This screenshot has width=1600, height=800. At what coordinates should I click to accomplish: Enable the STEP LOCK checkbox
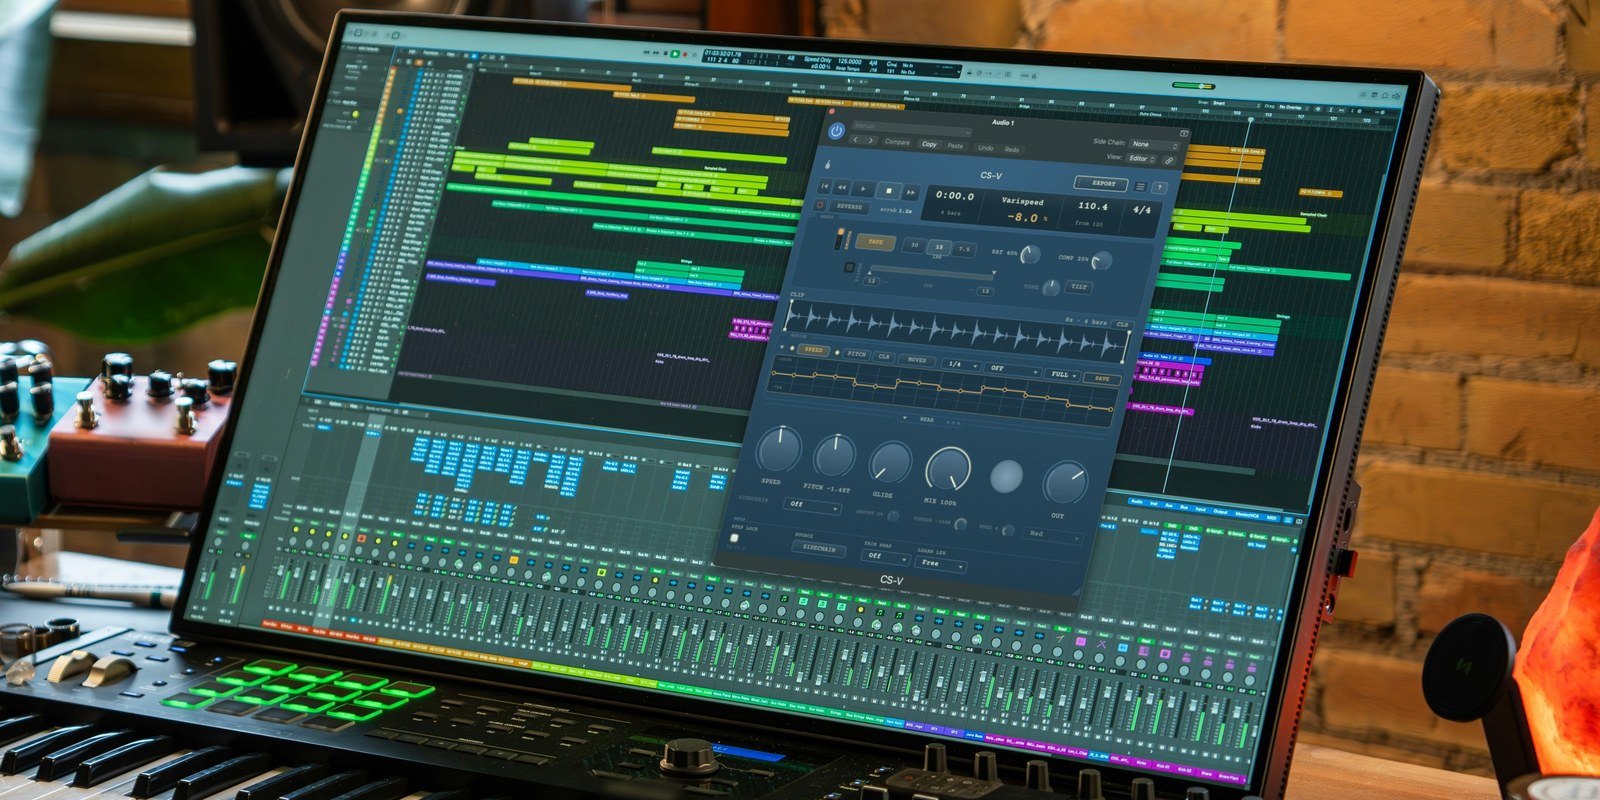pyautogui.click(x=734, y=538)
